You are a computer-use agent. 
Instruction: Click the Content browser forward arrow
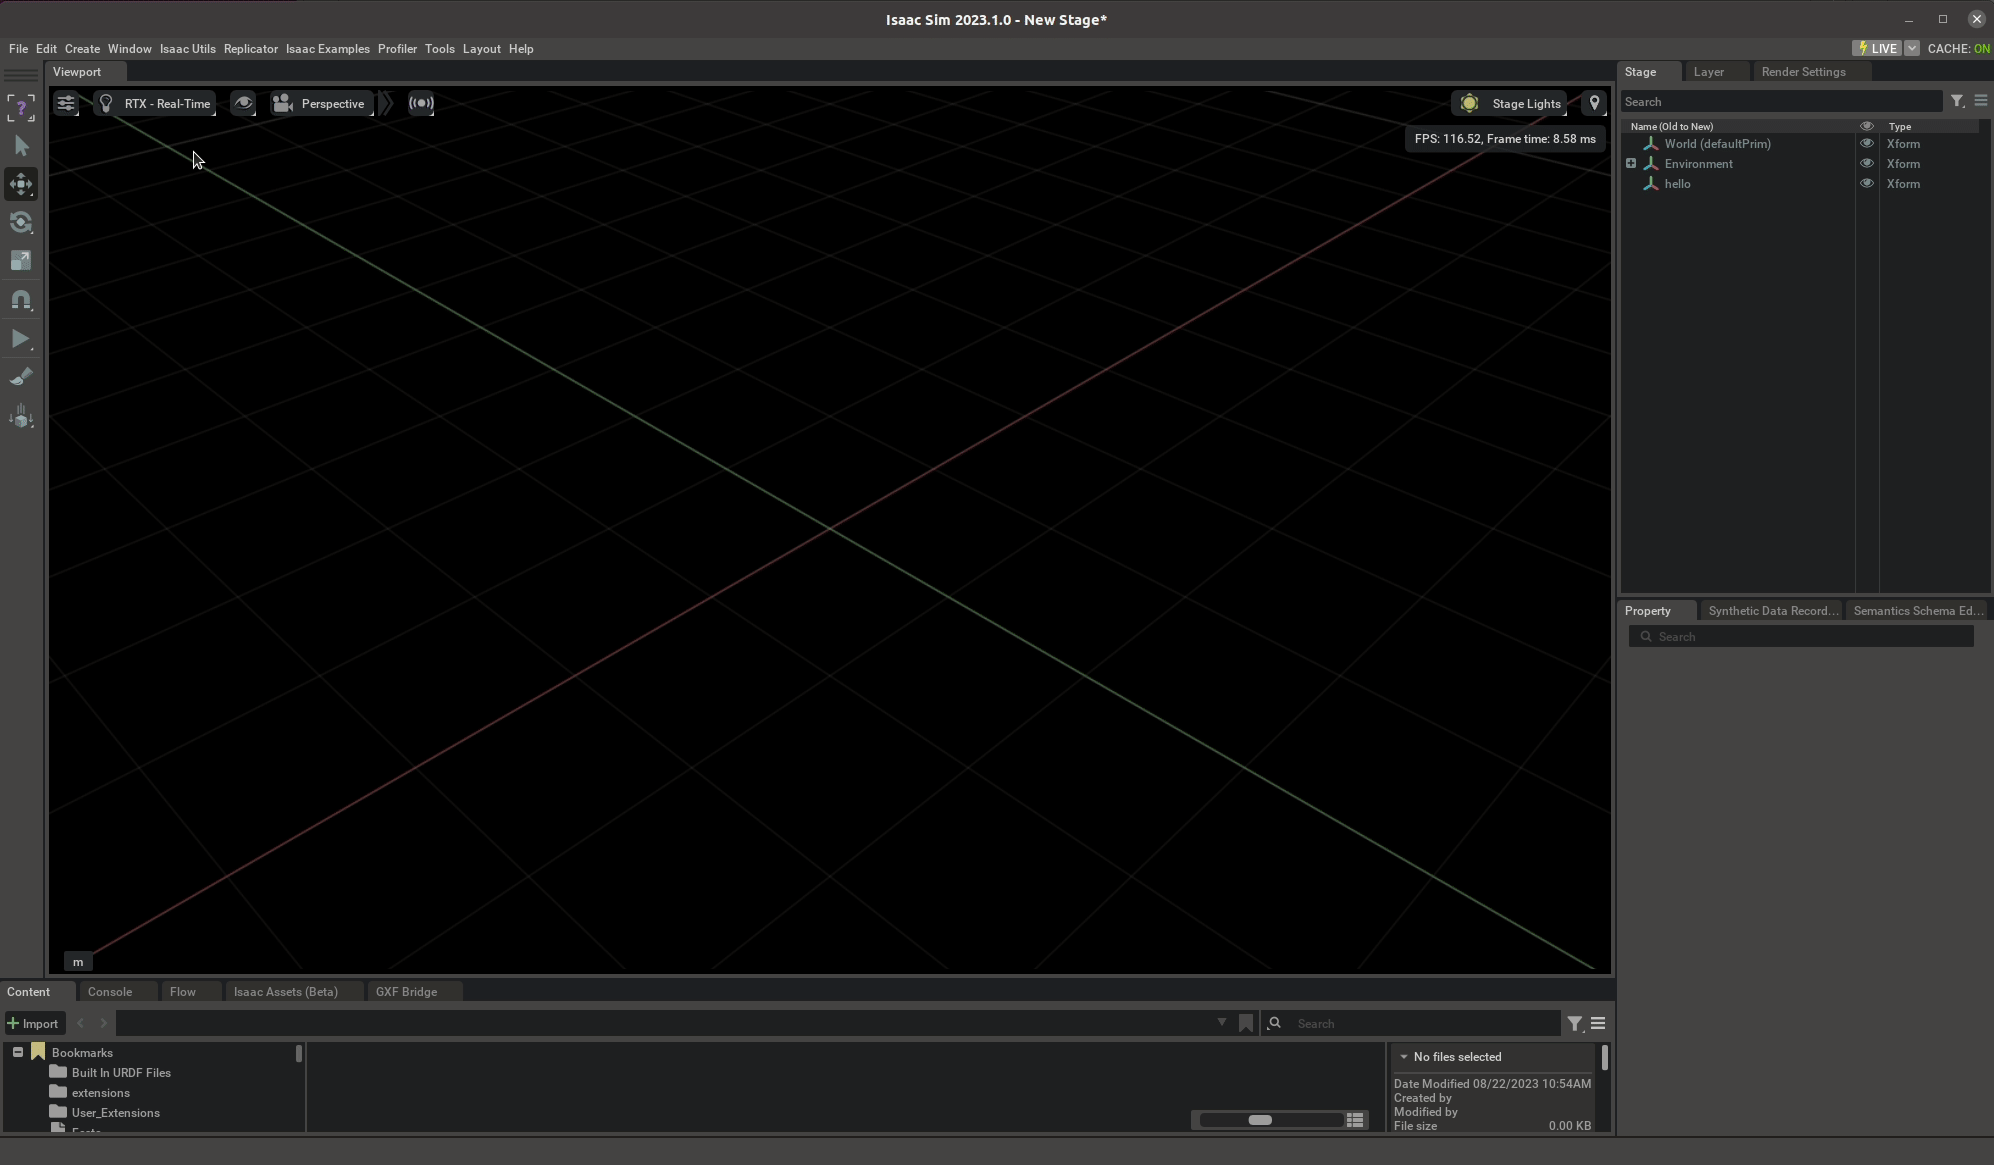pyautogui.click(x=103, y=1023)
